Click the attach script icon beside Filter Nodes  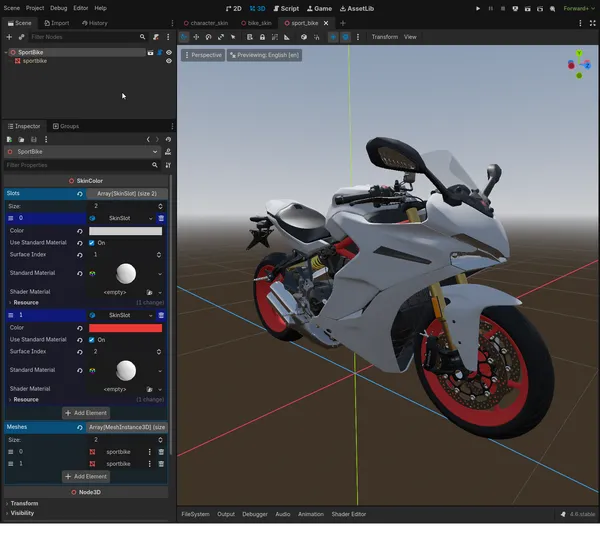click(156, 37)
